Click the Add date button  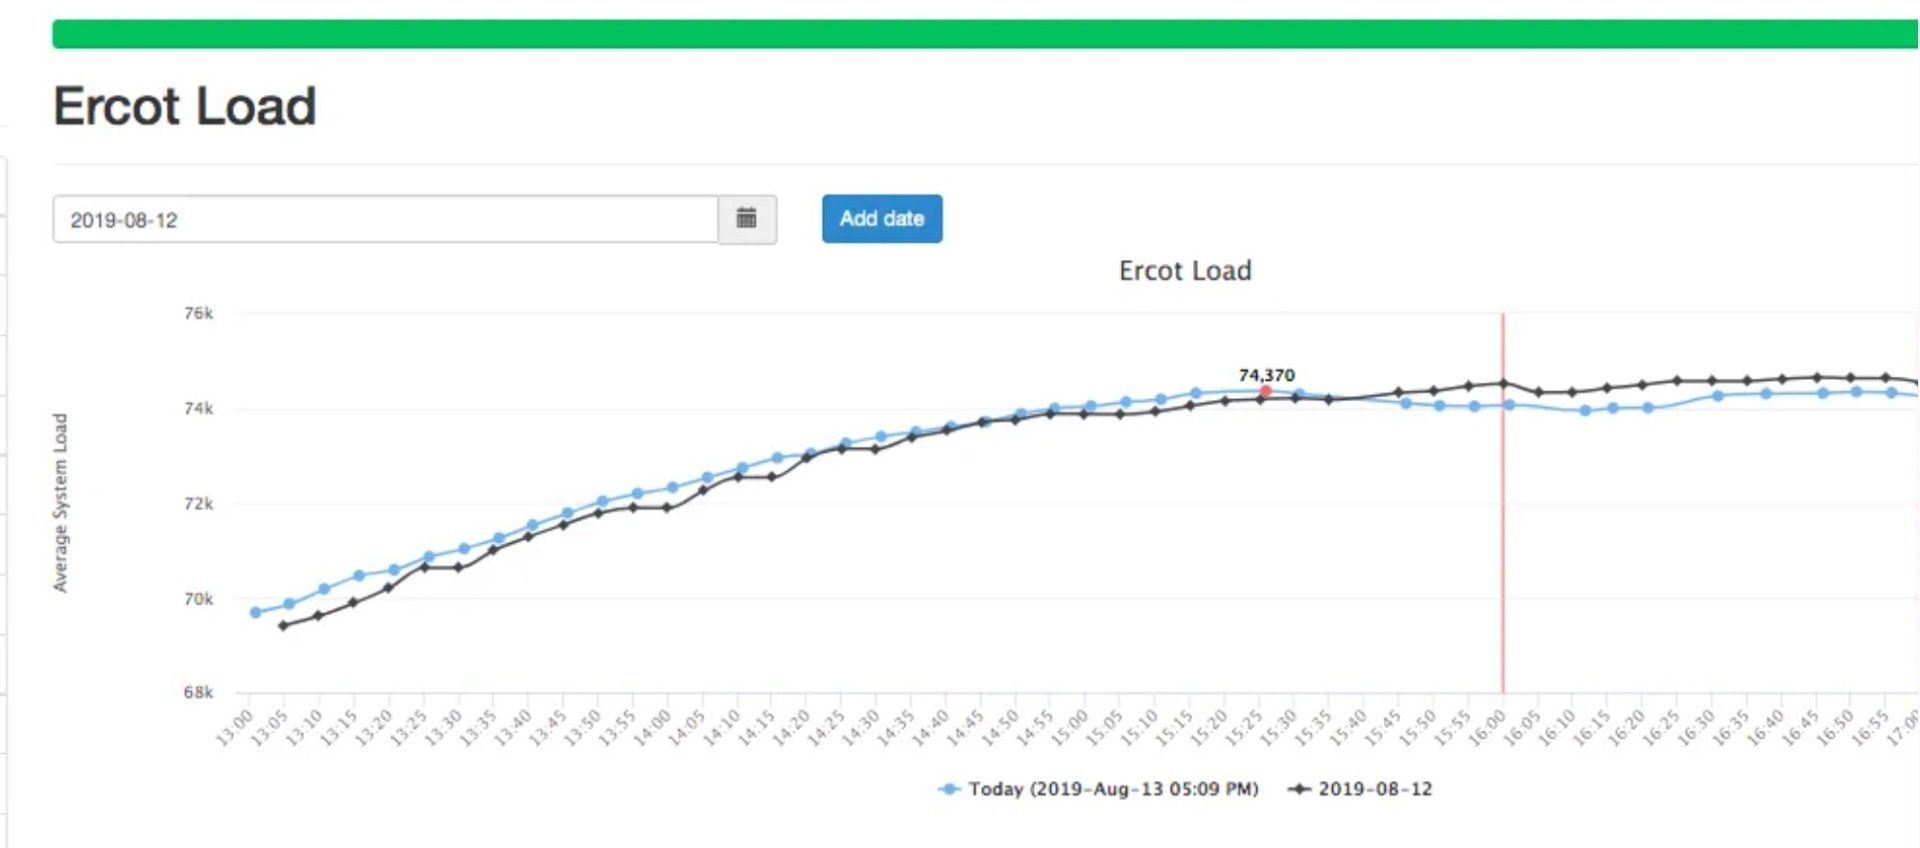(x=882, y=219)
